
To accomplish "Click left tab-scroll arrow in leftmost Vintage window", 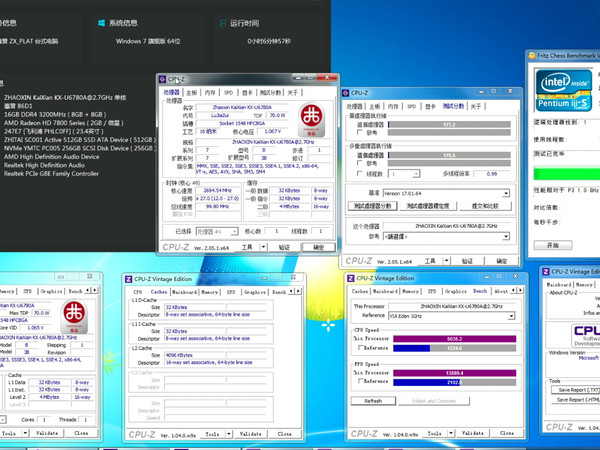I will click(88, 290).
